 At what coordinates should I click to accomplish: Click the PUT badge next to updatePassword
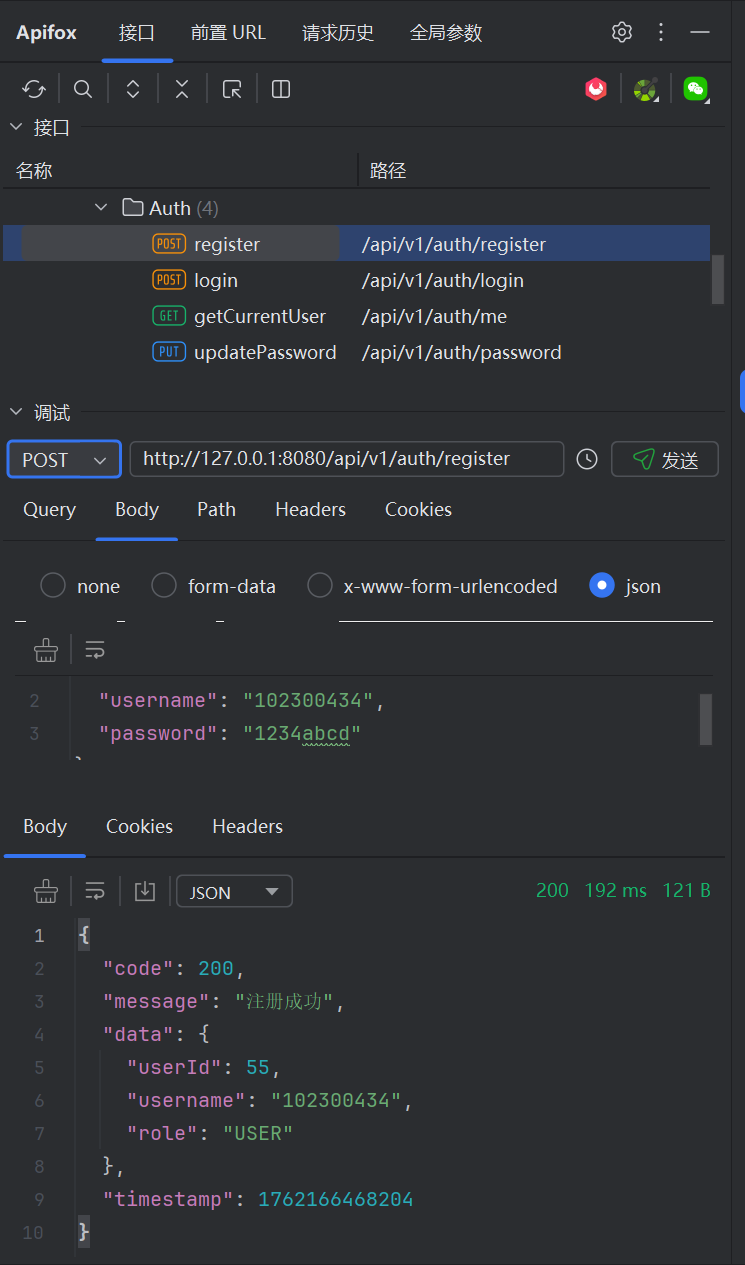coord(169,352)
